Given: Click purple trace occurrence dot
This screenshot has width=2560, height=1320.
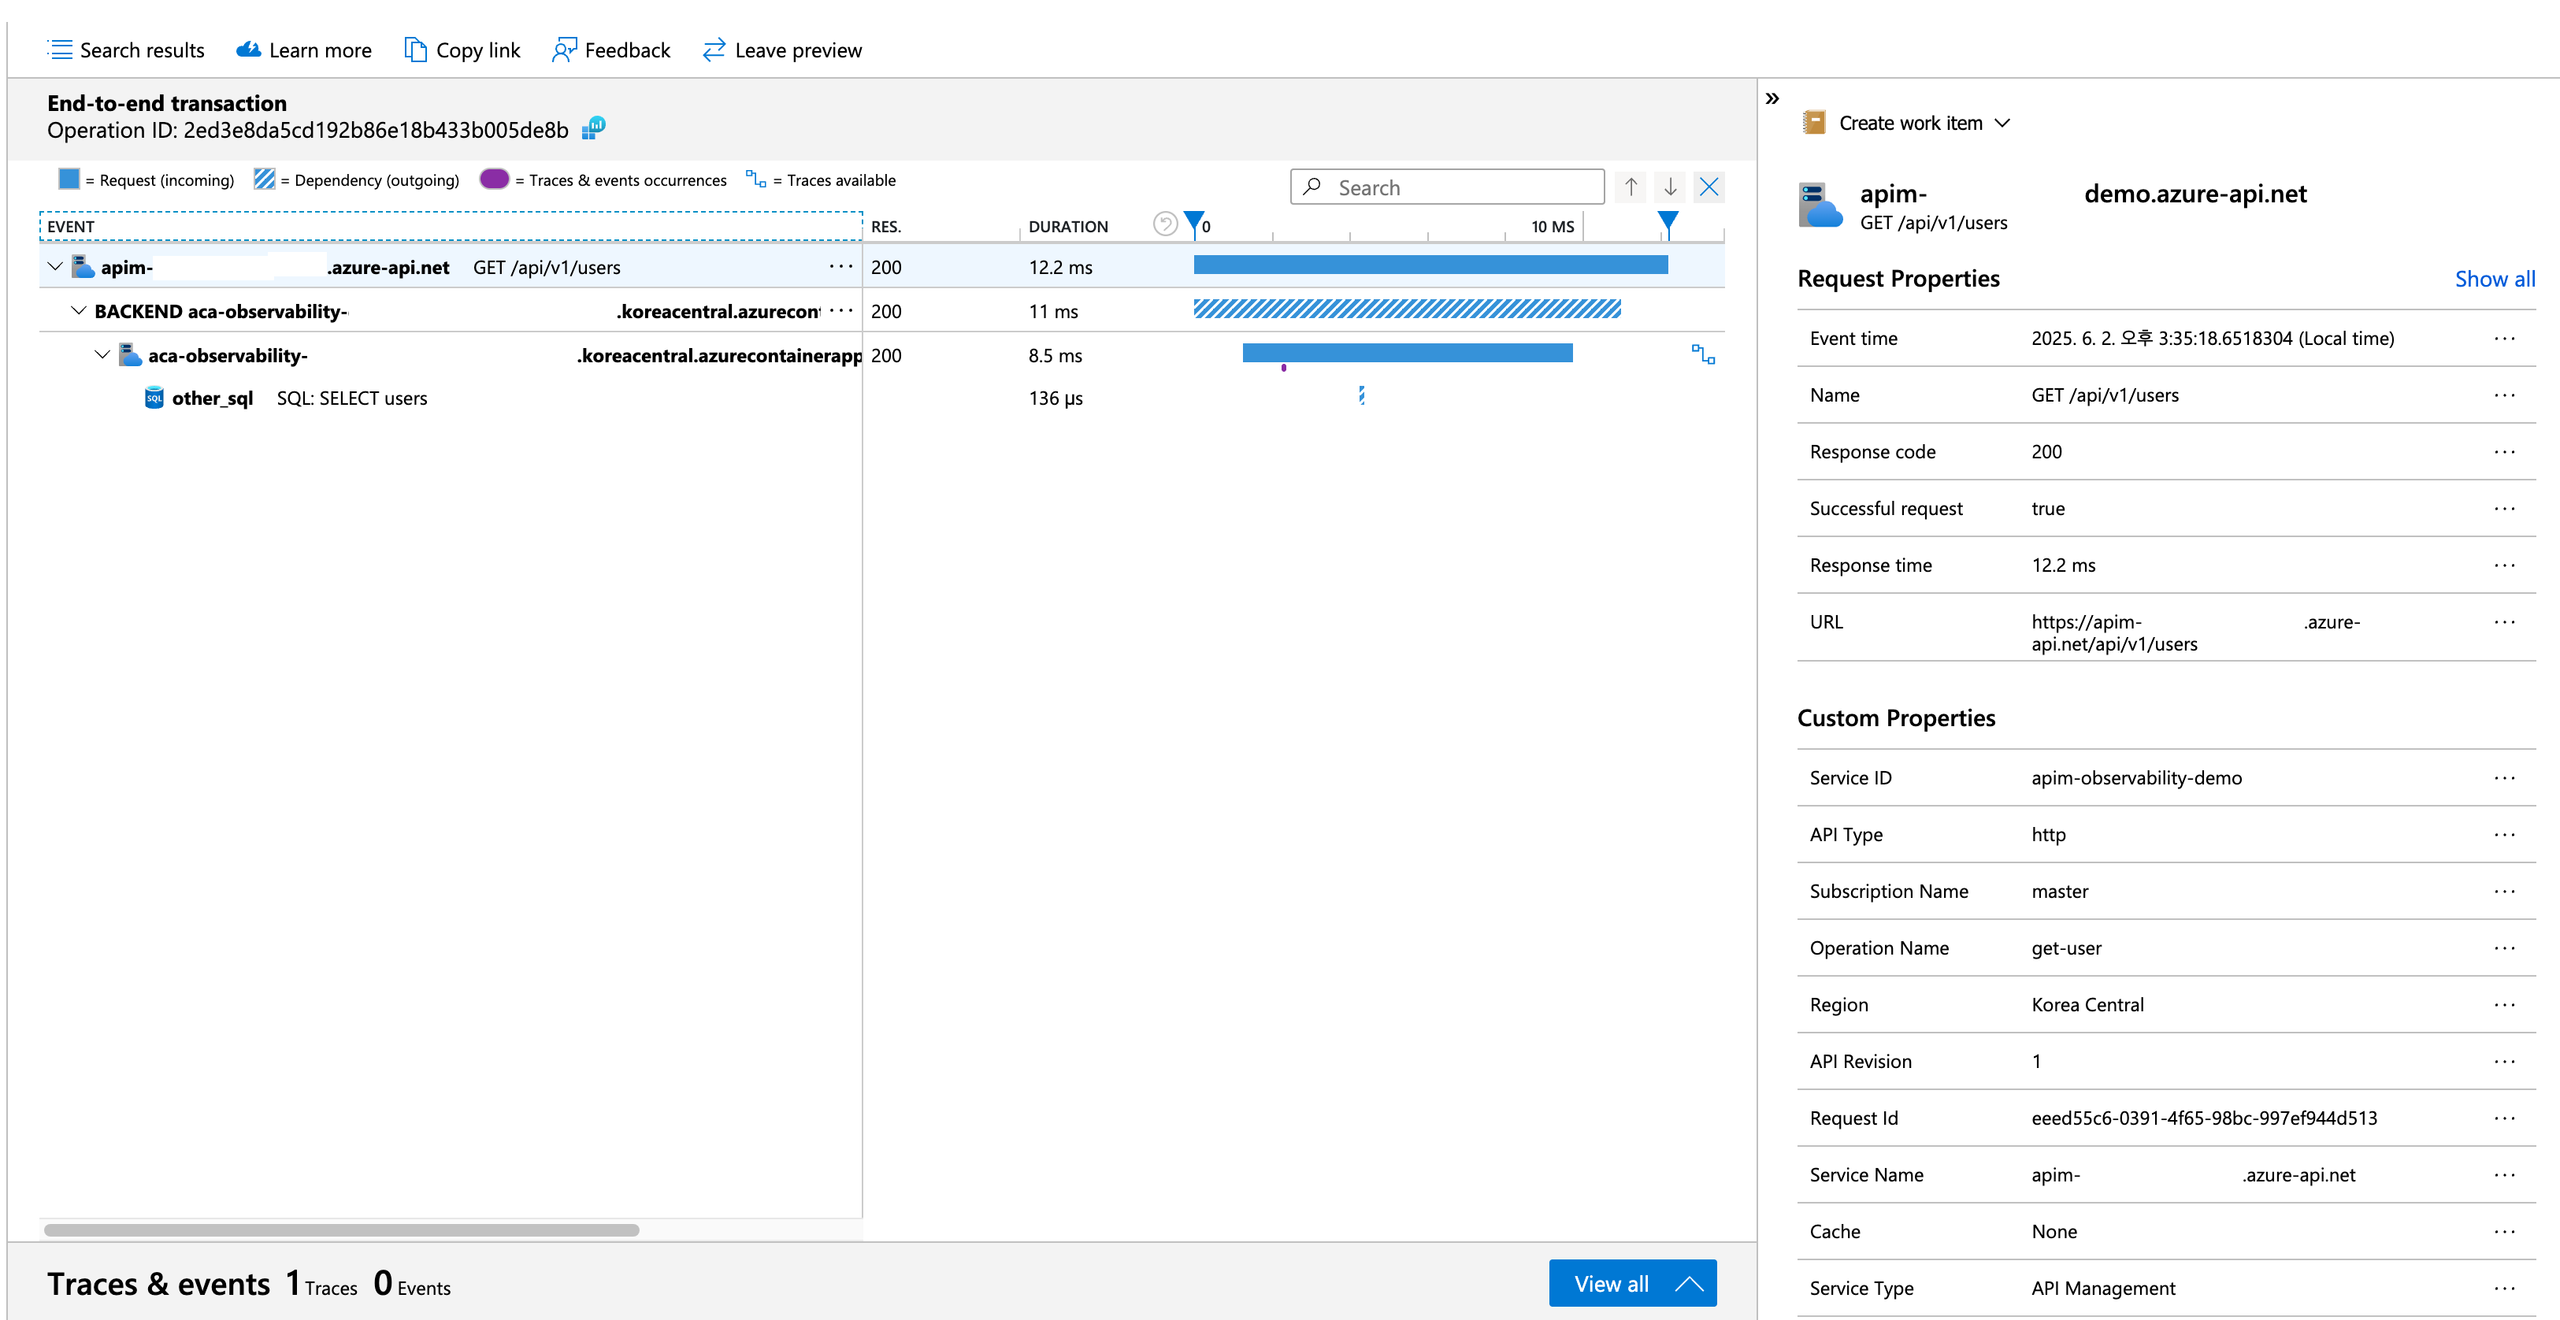Looking at the screenshot, I should tap(1283, 368).
